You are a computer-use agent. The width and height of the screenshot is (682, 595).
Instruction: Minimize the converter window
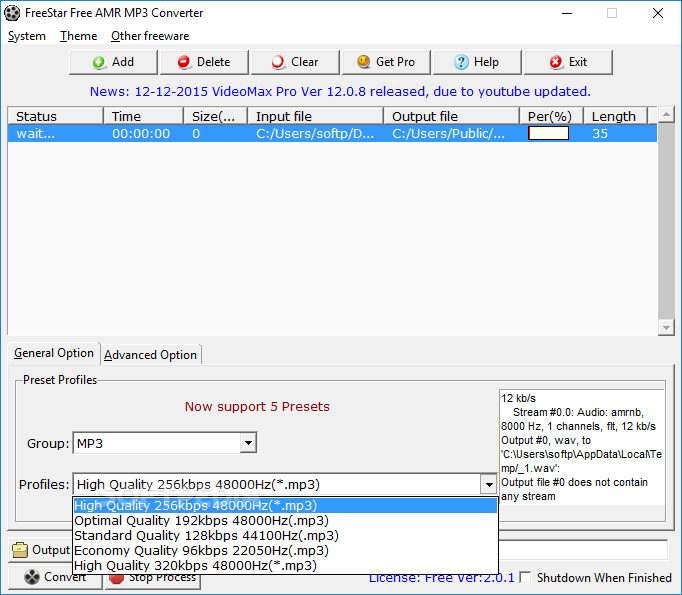pyautogui.click(x=567, y=13)
